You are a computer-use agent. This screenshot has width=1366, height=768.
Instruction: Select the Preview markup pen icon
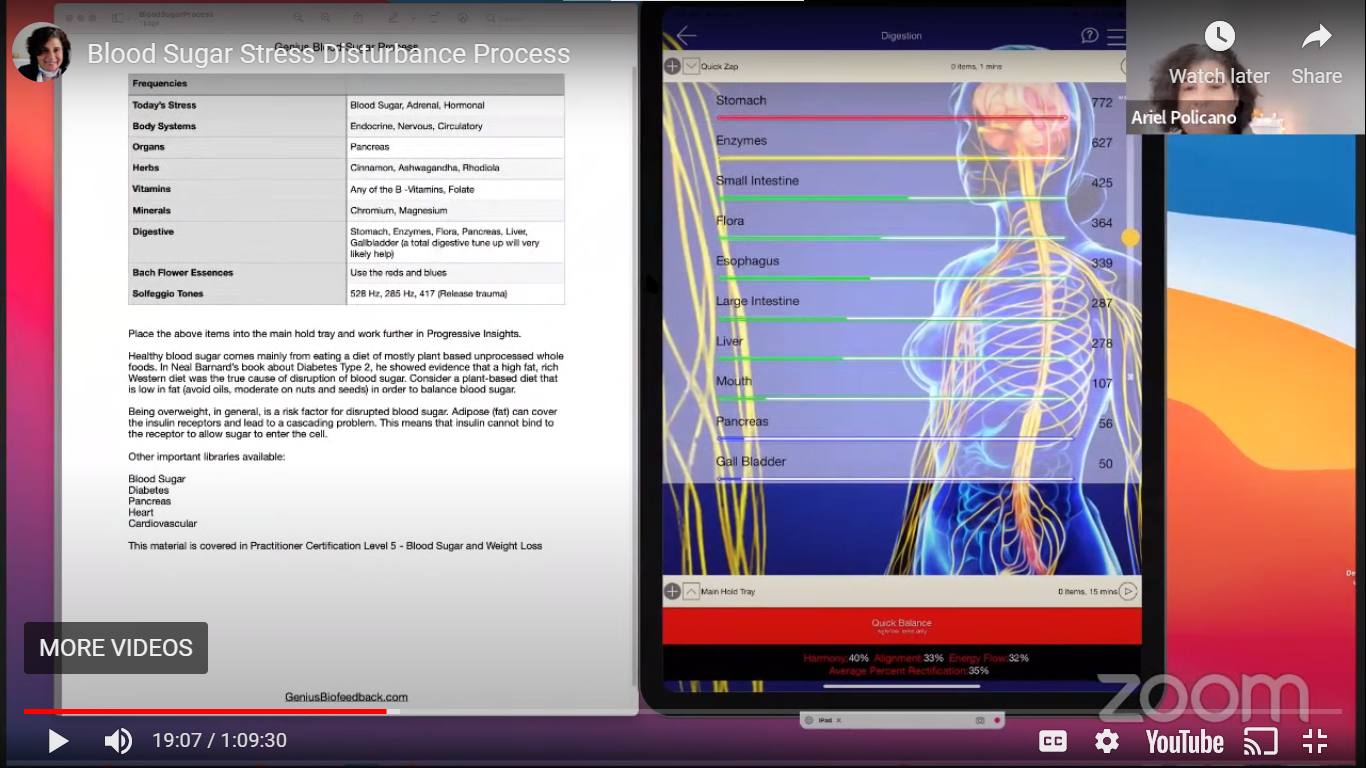[x=395, y=18]
